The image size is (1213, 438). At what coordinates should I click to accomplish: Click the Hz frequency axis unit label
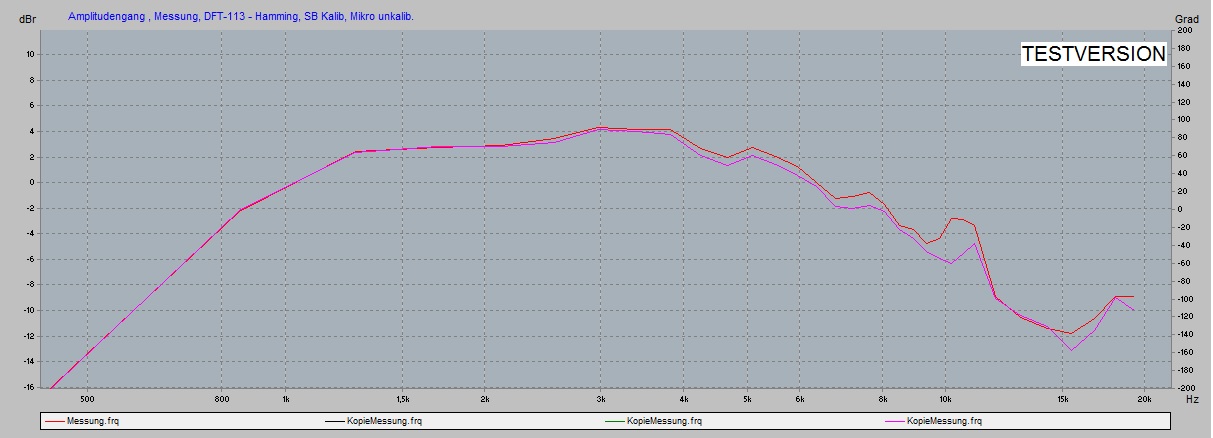point(1191,398)
